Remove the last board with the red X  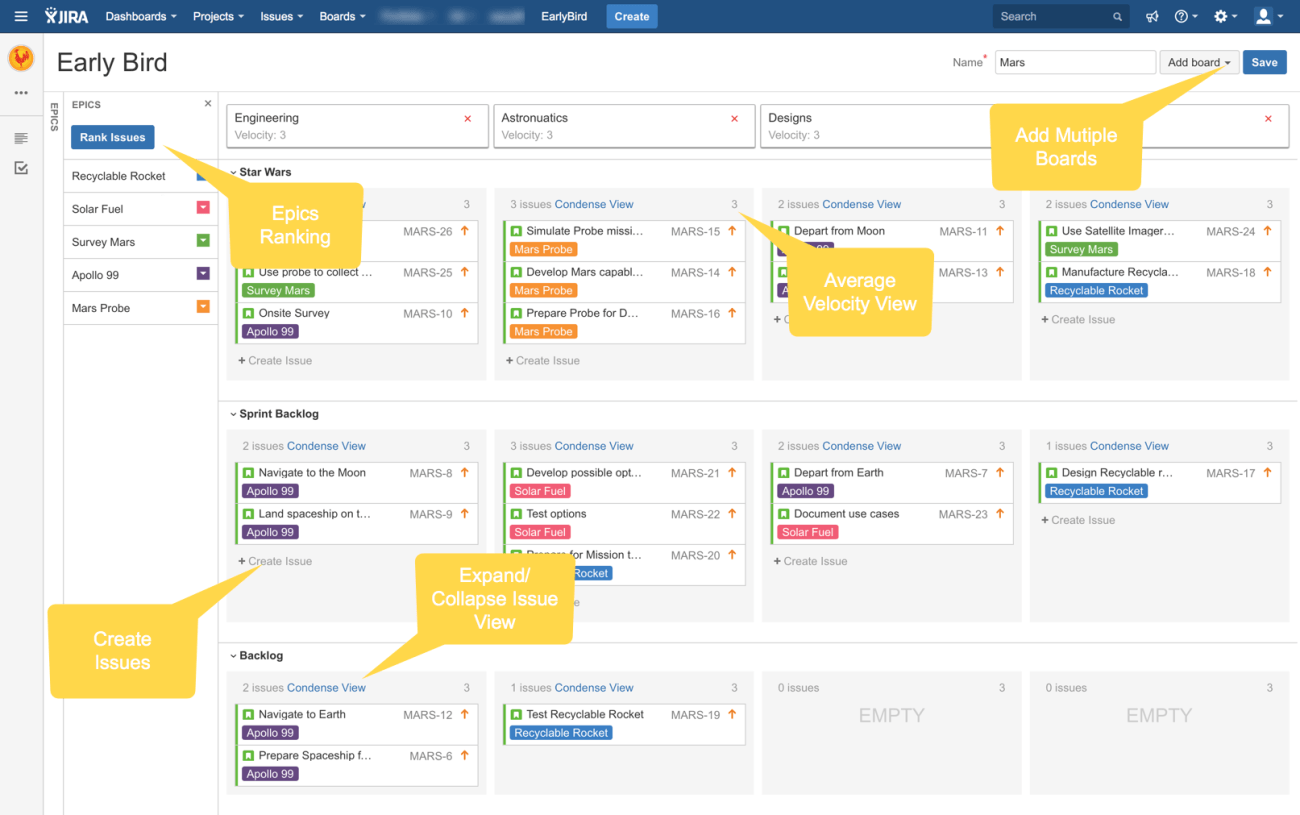tap(1268, 118)
